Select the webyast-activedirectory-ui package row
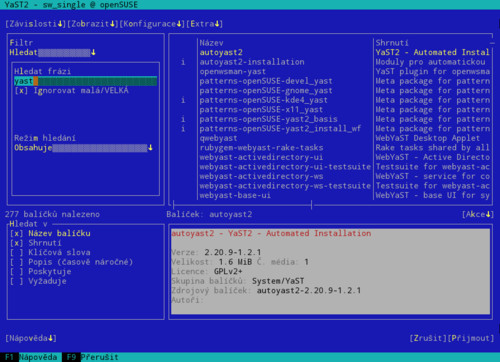Viewport: 500px width, 362px height. (x=331, y=157)
